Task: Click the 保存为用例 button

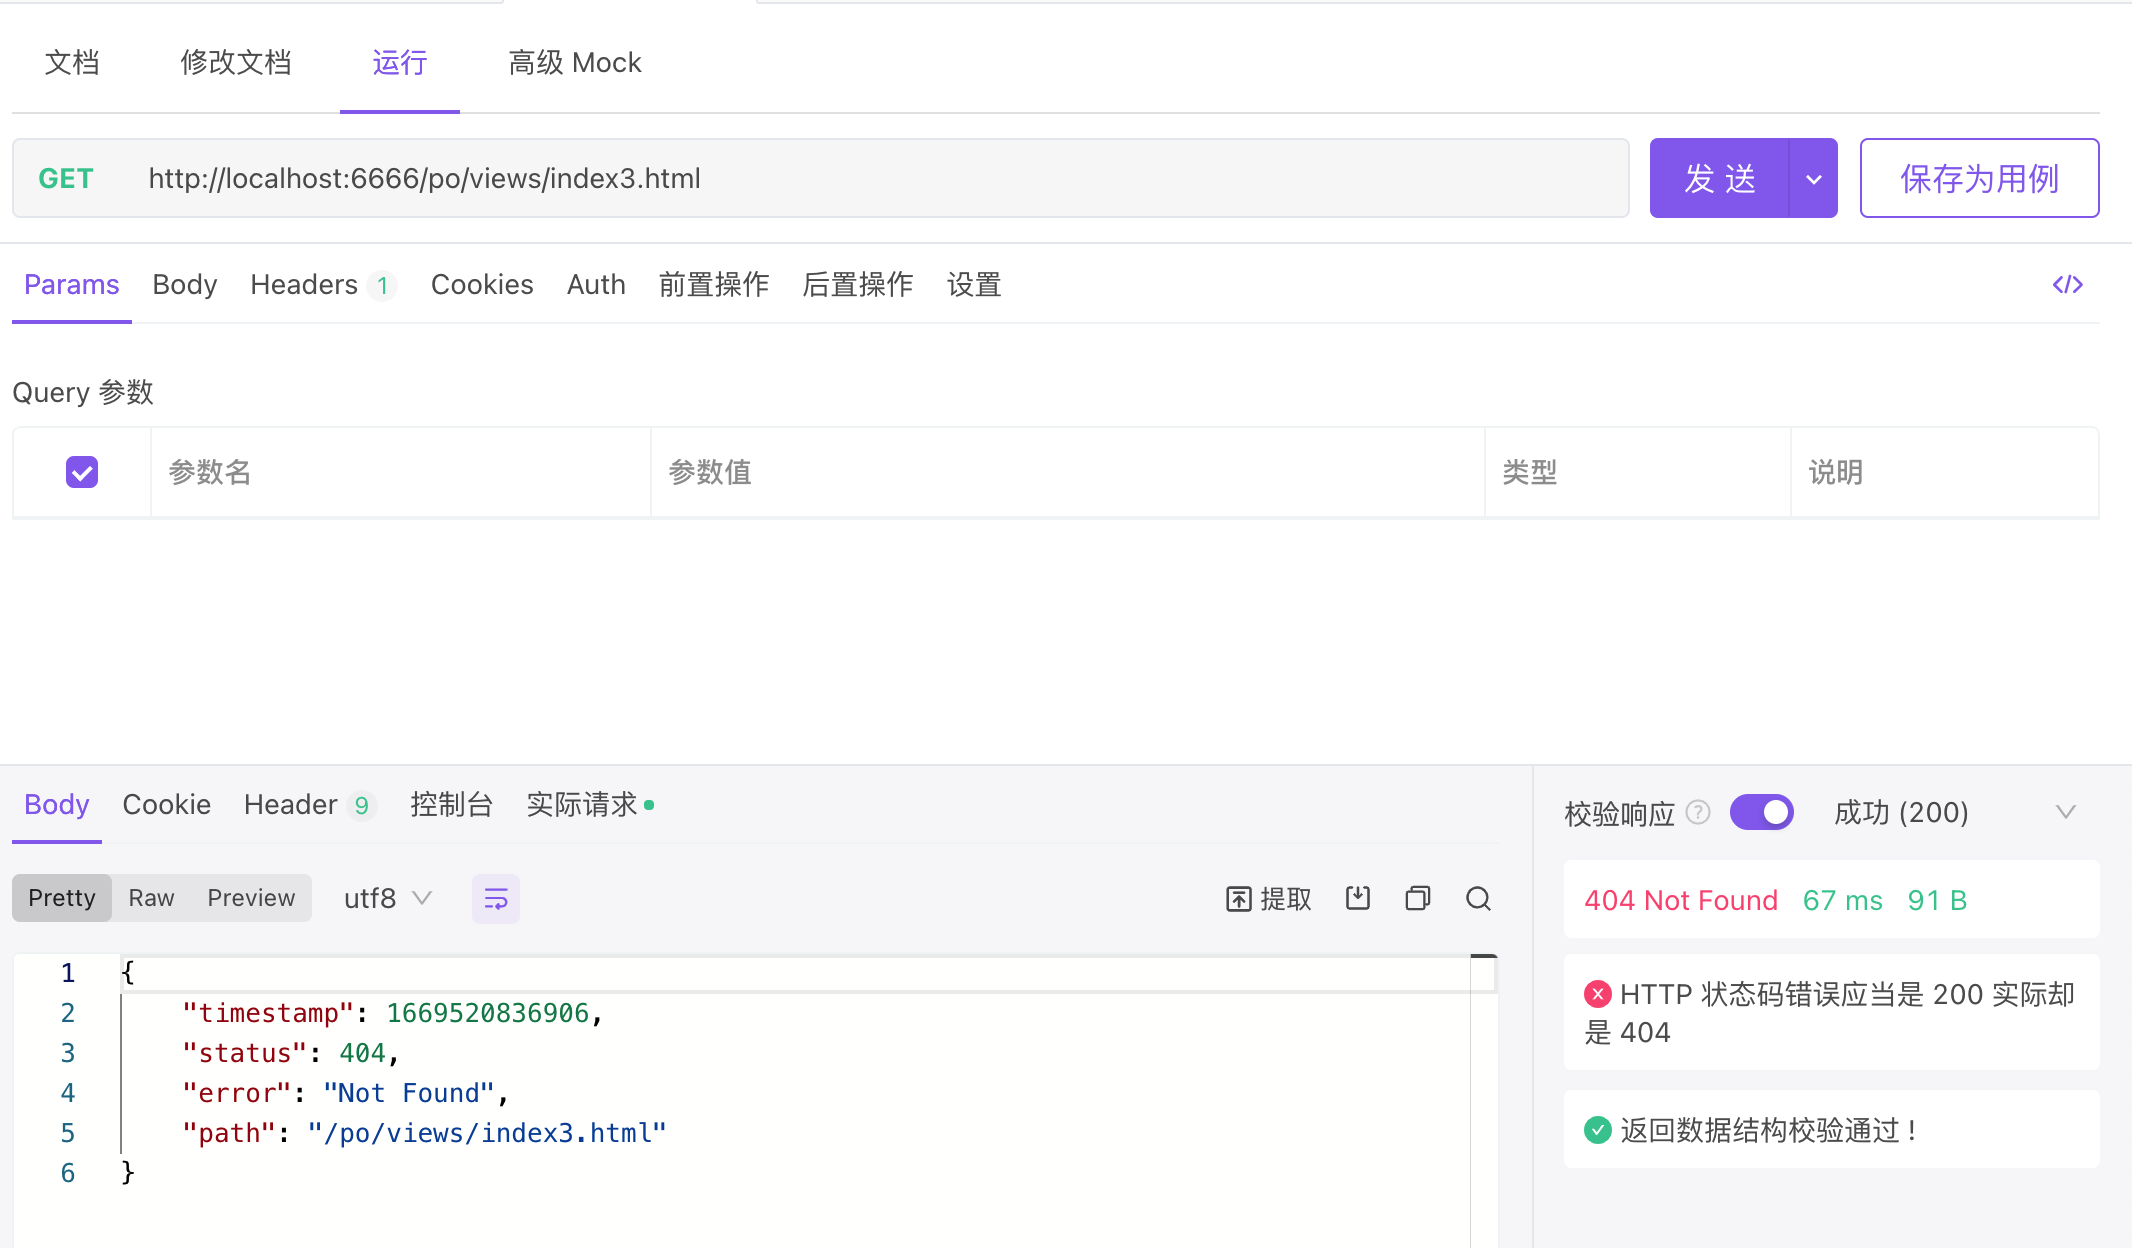Action: click(1978, 179)
